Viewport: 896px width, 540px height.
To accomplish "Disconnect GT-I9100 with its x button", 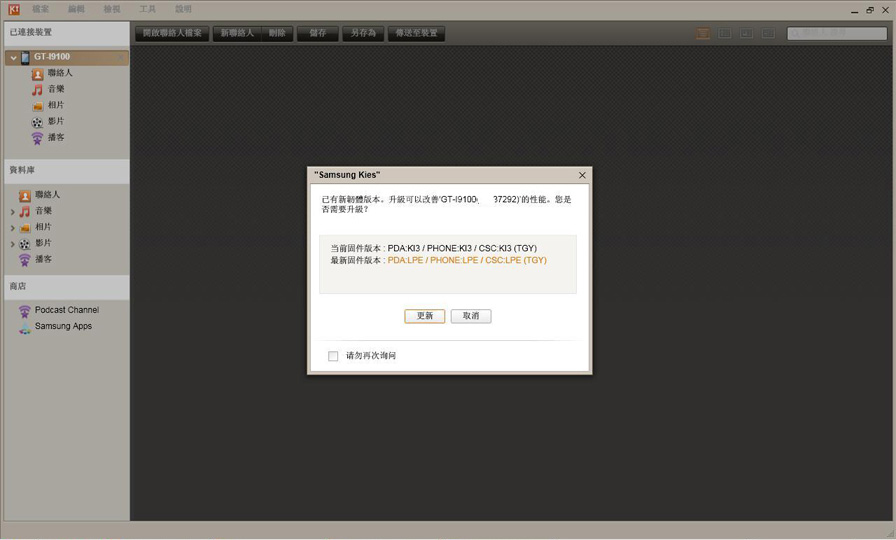I will coord(121,57).
